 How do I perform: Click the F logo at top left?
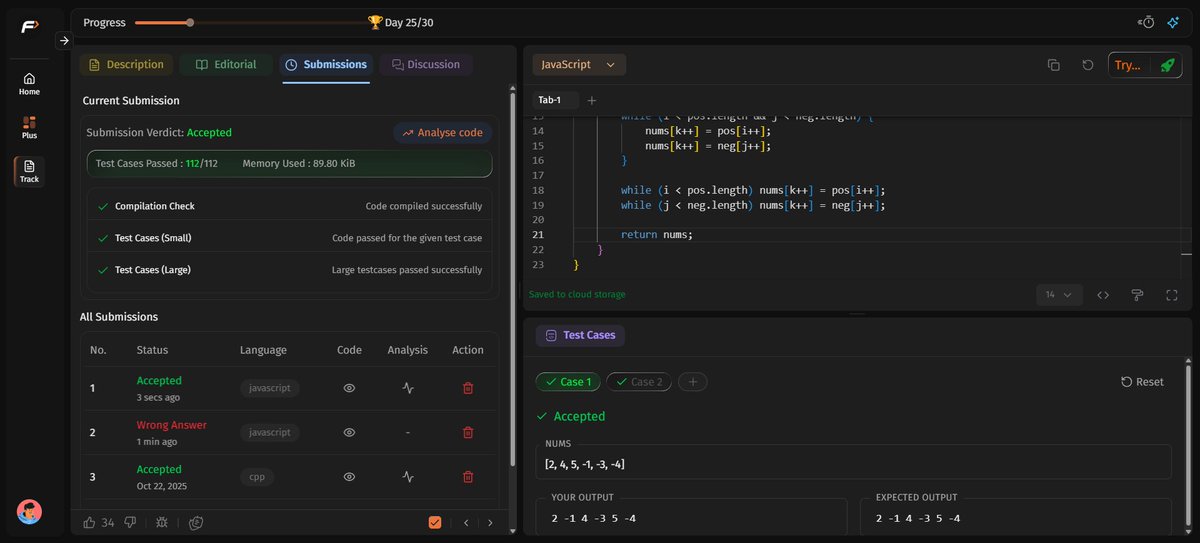tap(29, 27)
